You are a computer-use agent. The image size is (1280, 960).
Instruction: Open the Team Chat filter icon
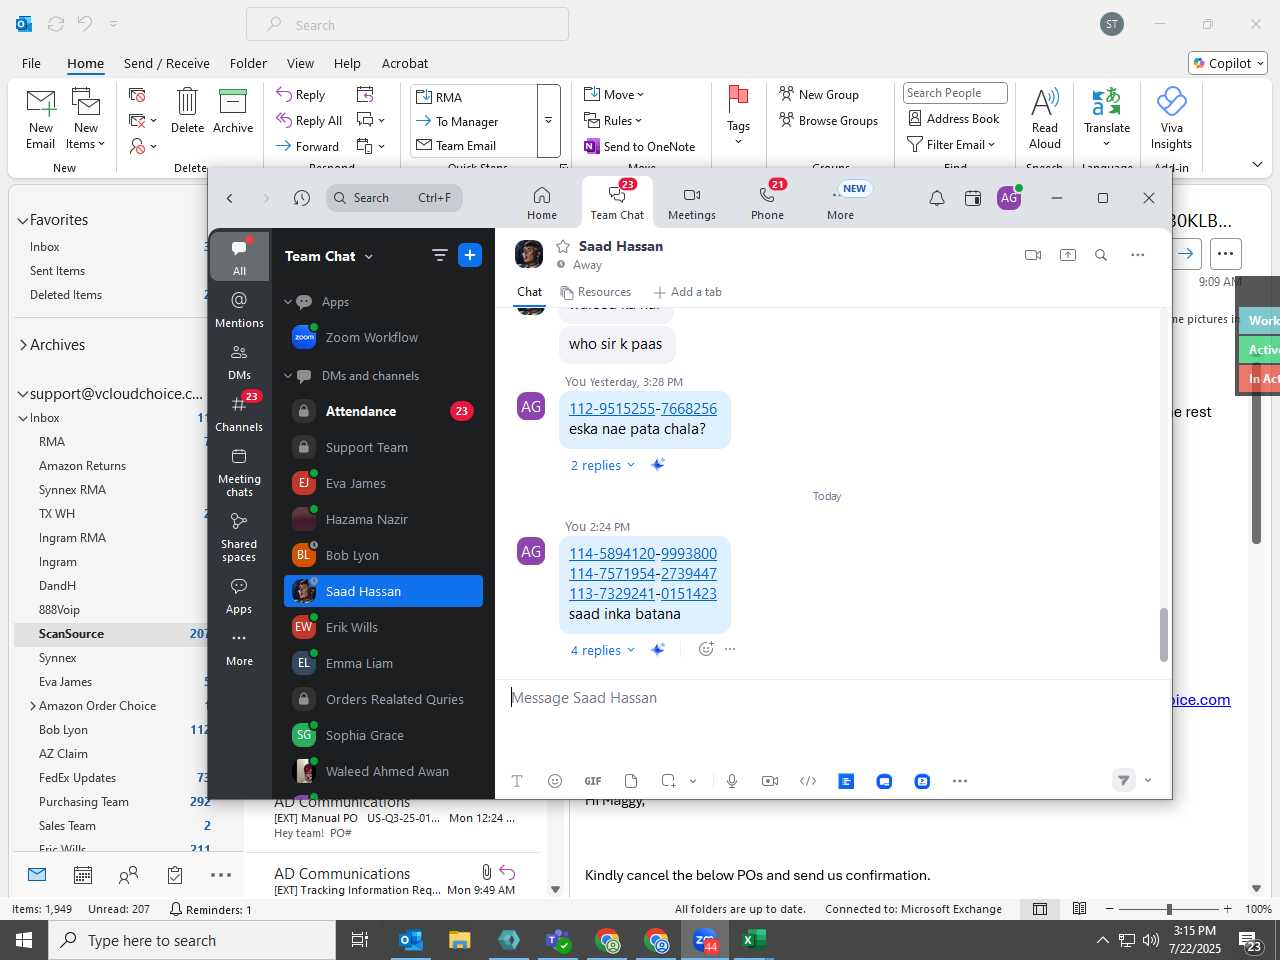coord(439,256)
